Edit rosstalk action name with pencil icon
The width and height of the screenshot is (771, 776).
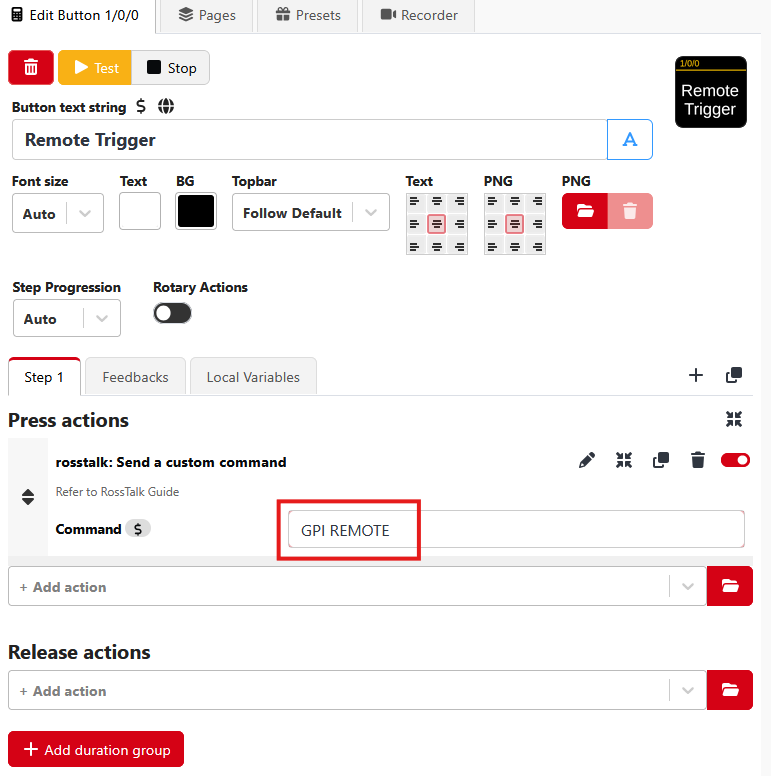click(587, 460)
